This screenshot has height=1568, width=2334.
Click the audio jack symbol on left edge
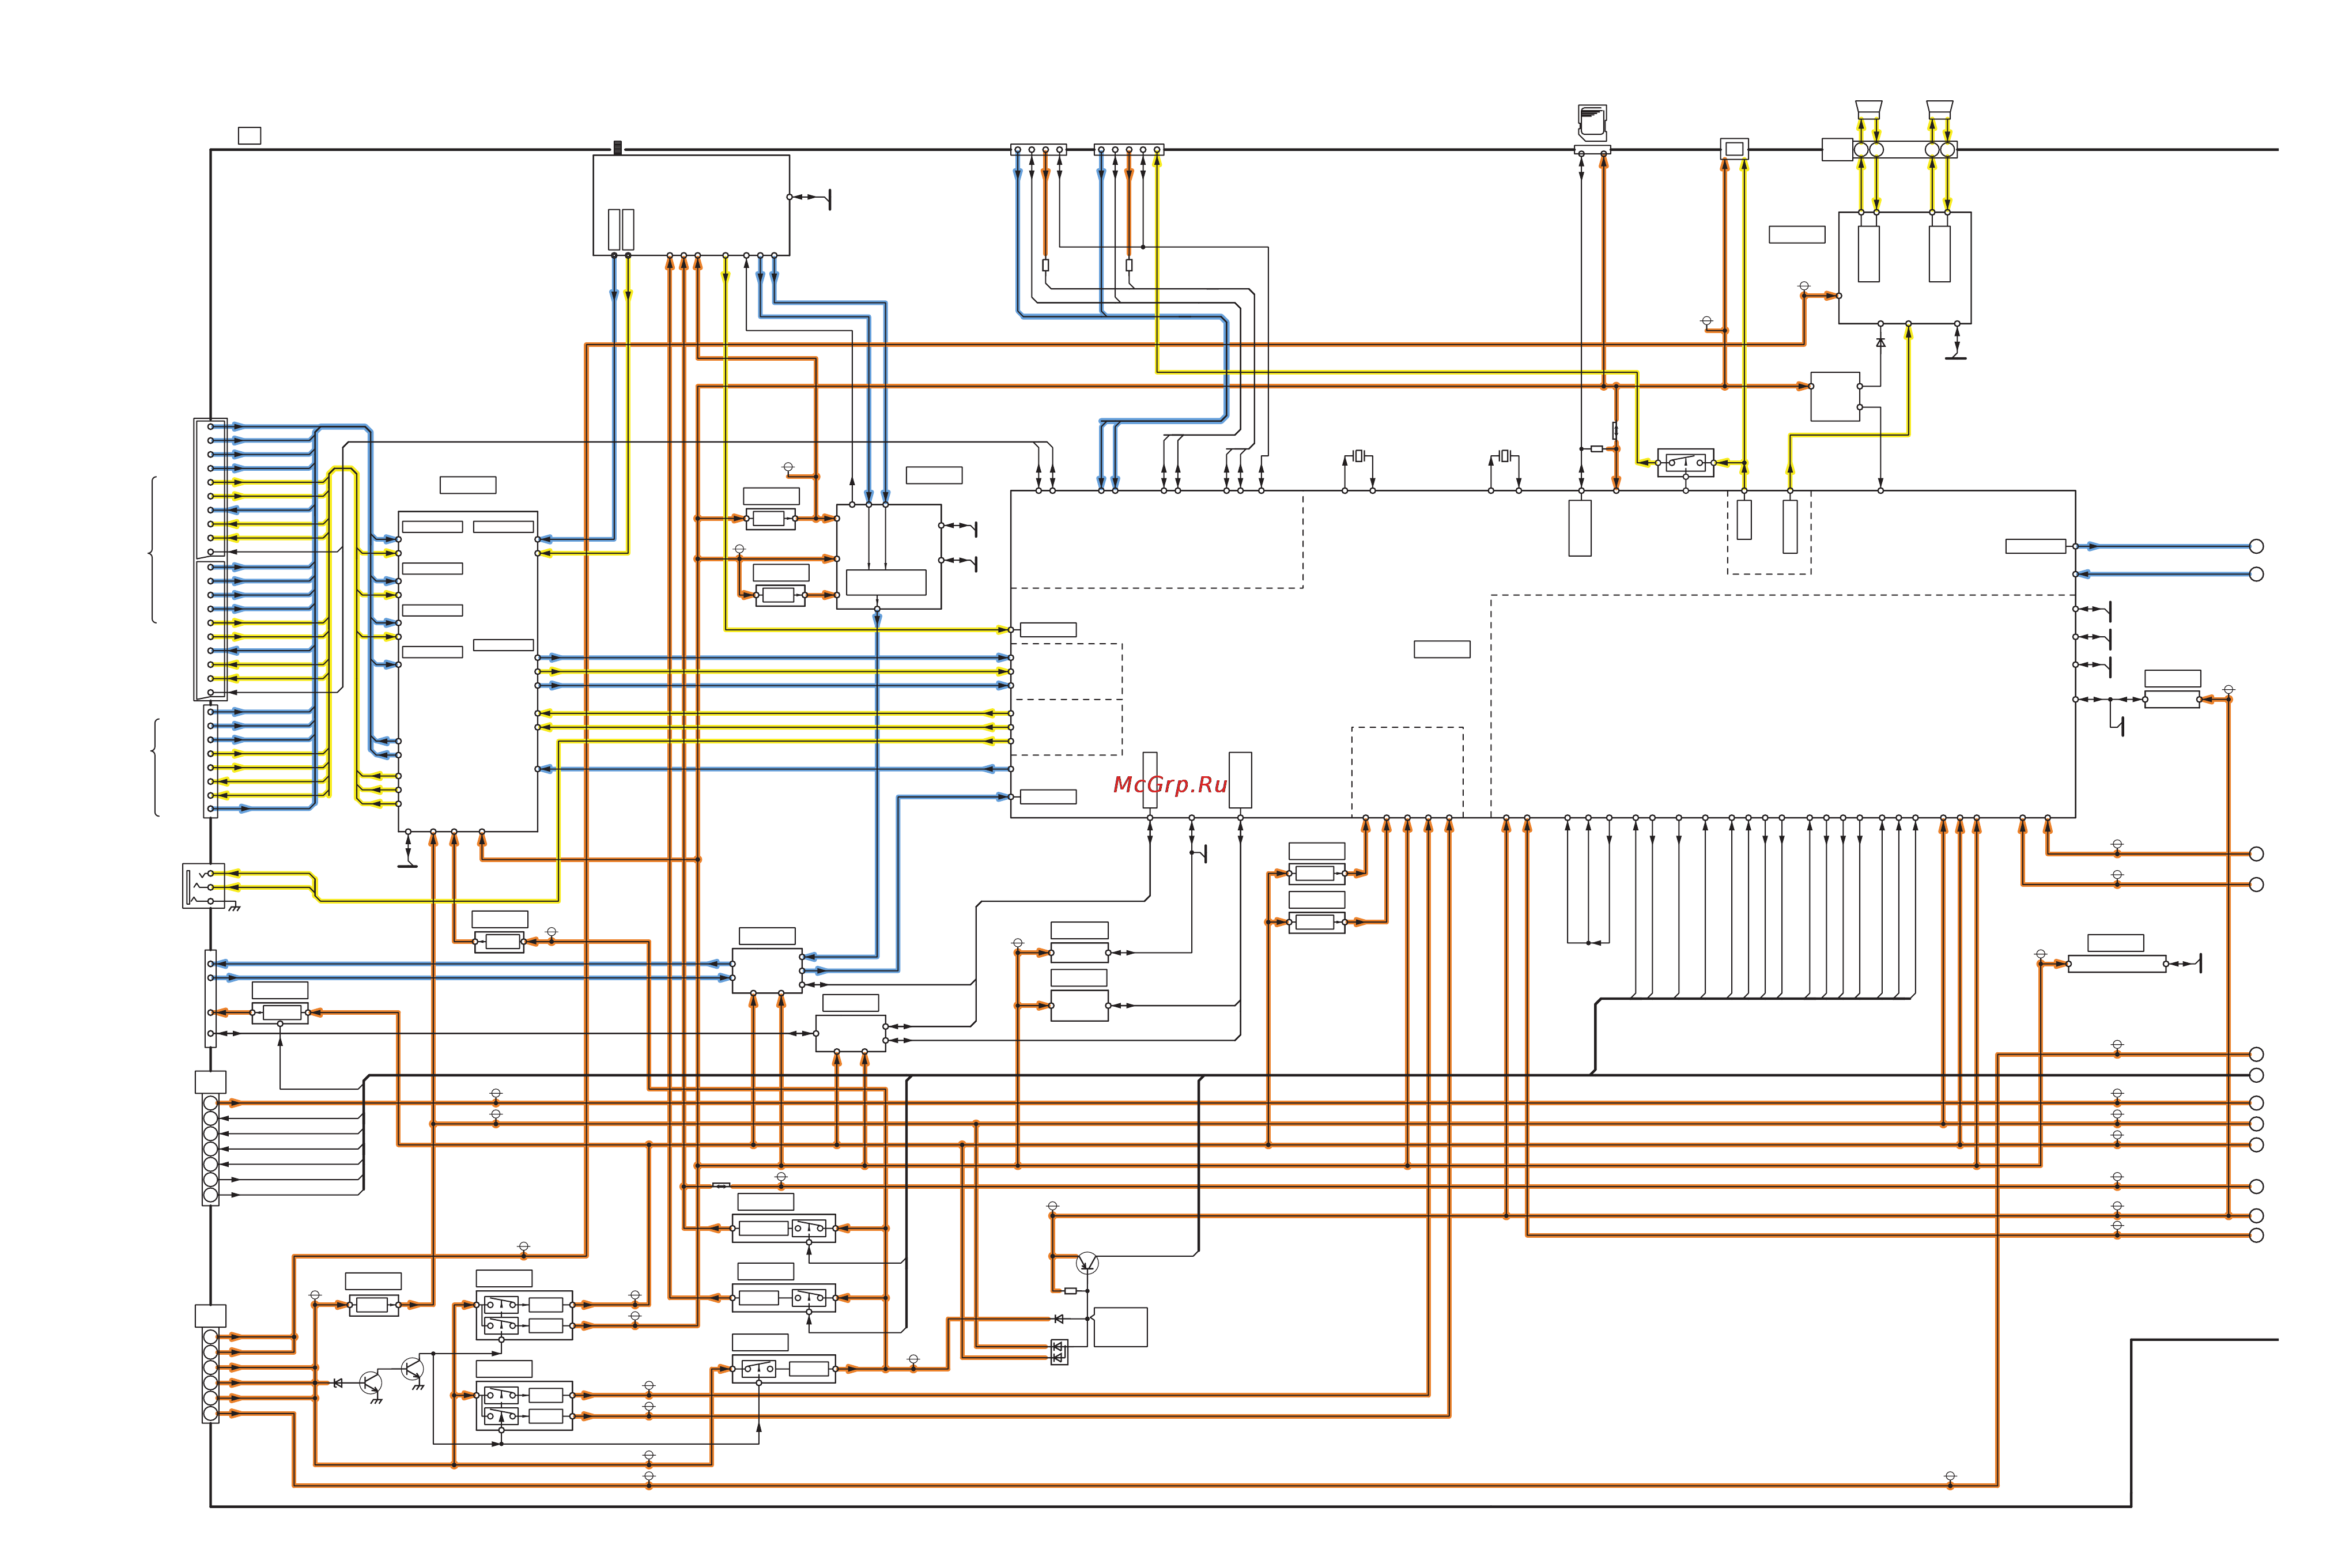click(204, 886)
